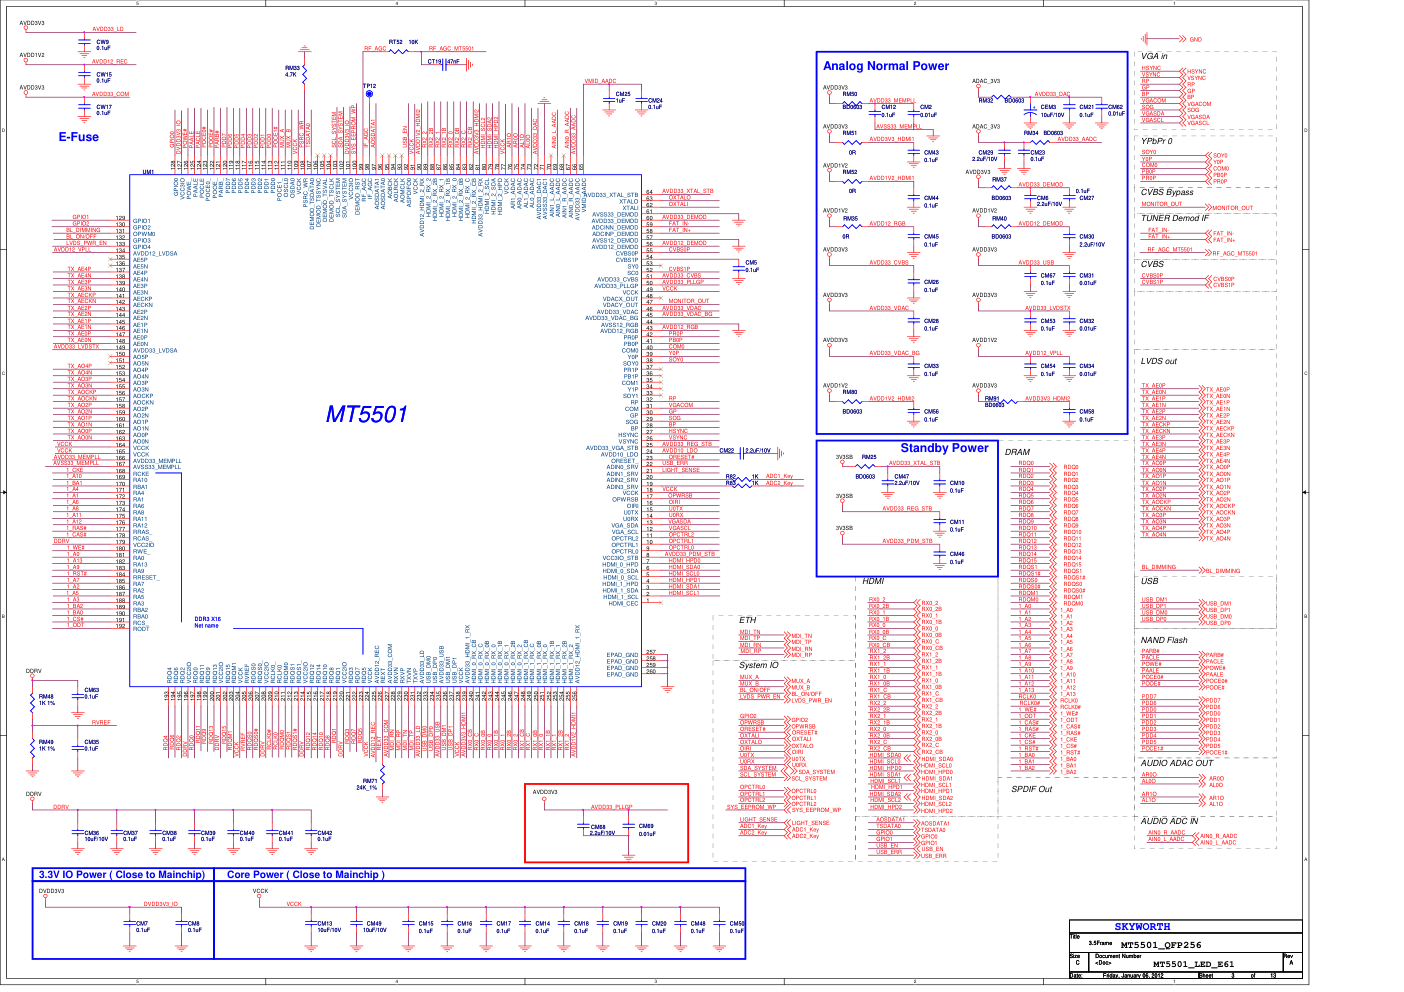
Task: Select the Standby Power section title
Action: [943, 448]
